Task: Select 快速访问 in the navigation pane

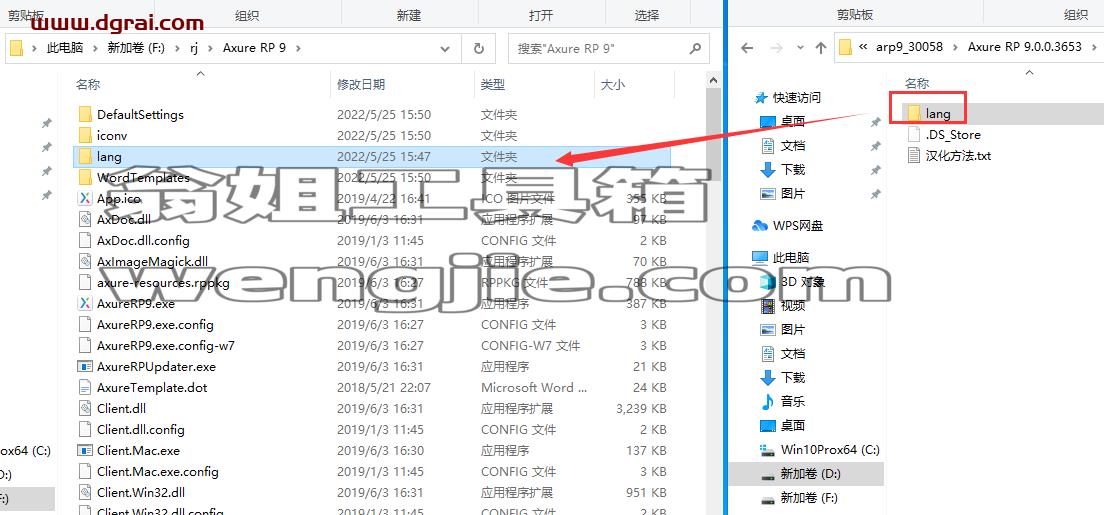Action: tap(796, 97)
